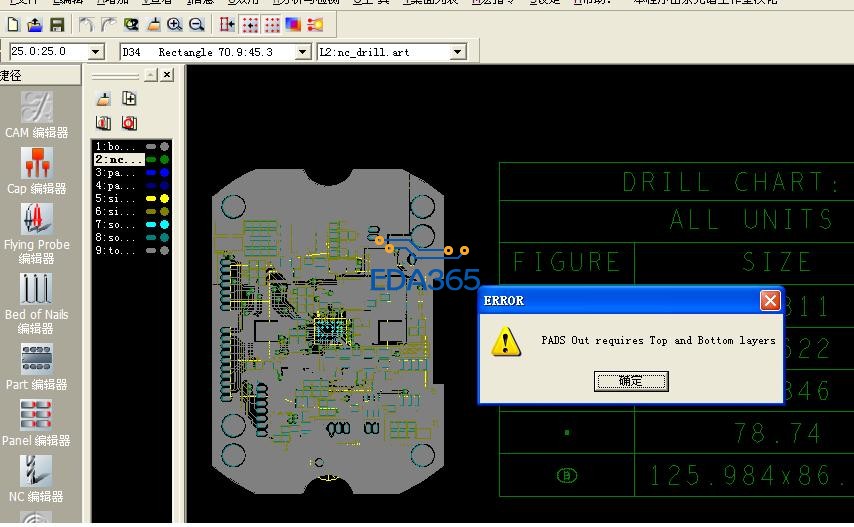Click the cyan circle swatch of layer 7
This screenshot has width=854, height=527.
164,224
